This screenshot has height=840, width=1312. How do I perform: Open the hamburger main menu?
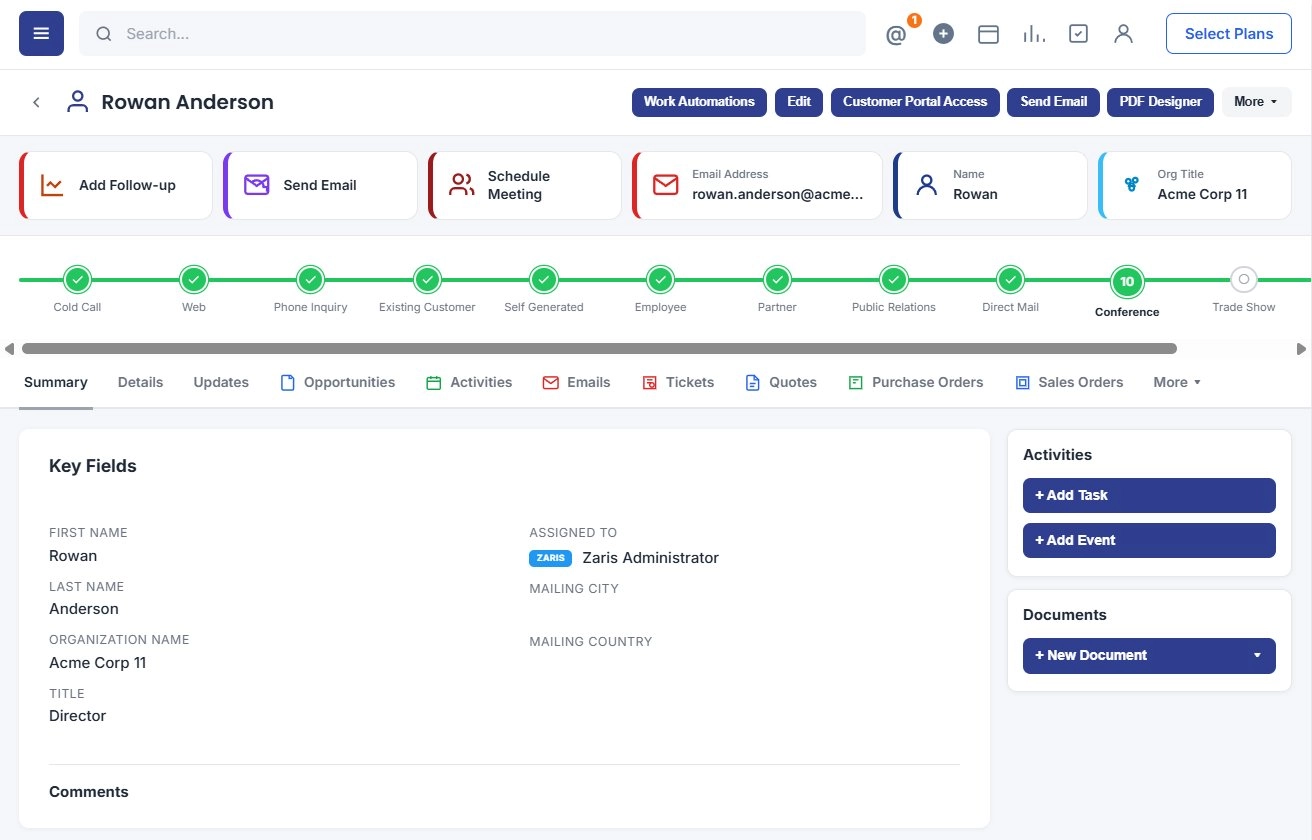pos(41,34)
